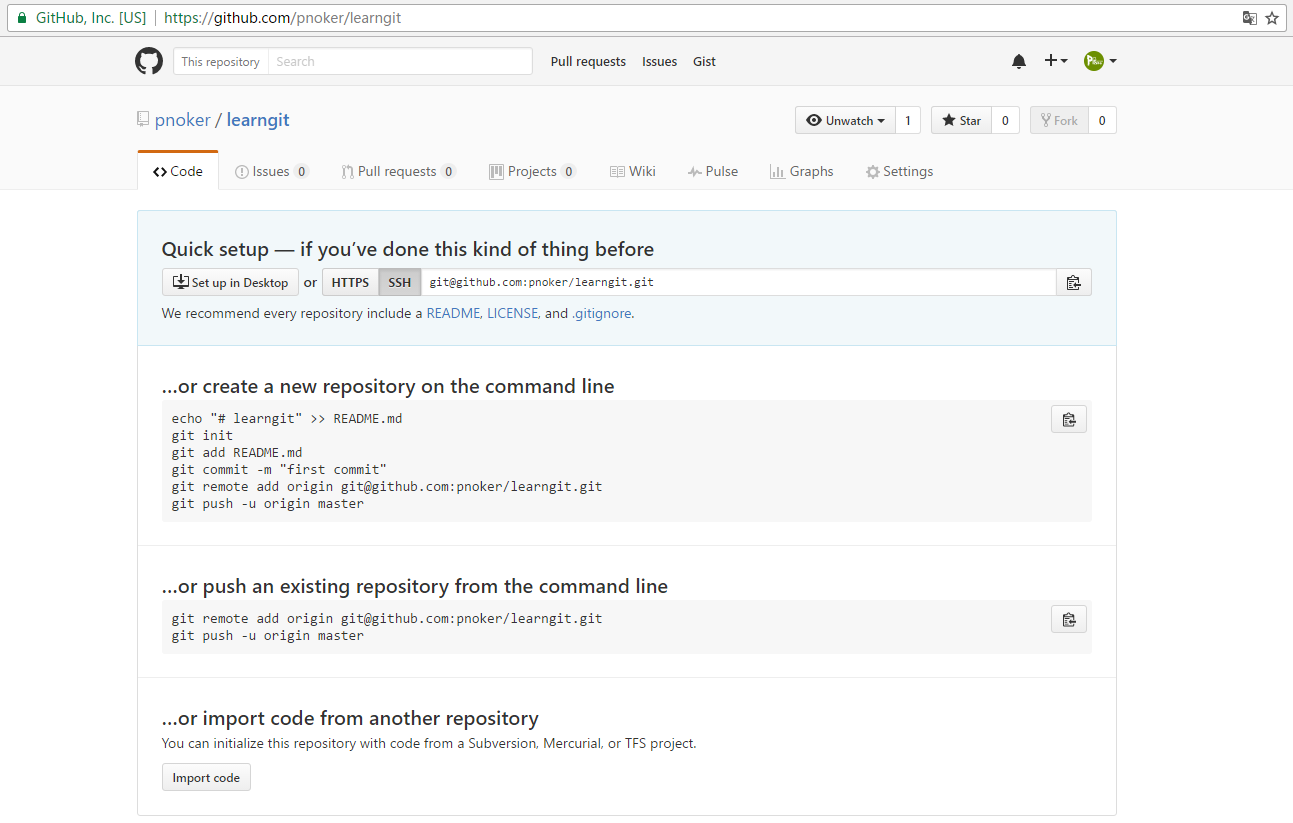Copy the push existing repository commands

point(1069,619)
